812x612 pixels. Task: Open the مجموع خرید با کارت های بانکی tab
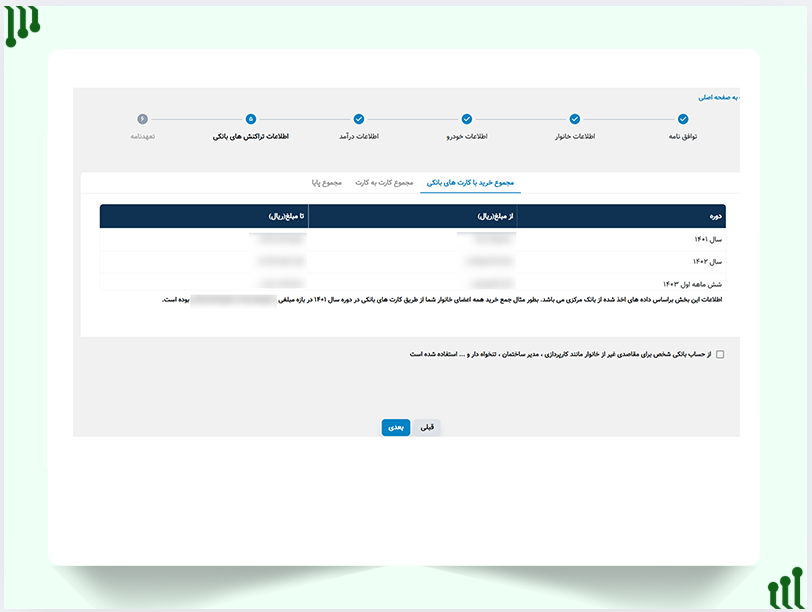pyautogui.click(x=470, y=183)
